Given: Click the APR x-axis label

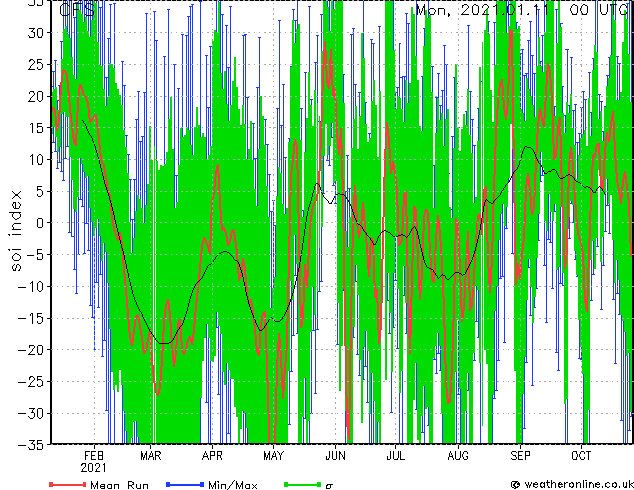Looking at the screenshot, I should [x=212, y=456].
